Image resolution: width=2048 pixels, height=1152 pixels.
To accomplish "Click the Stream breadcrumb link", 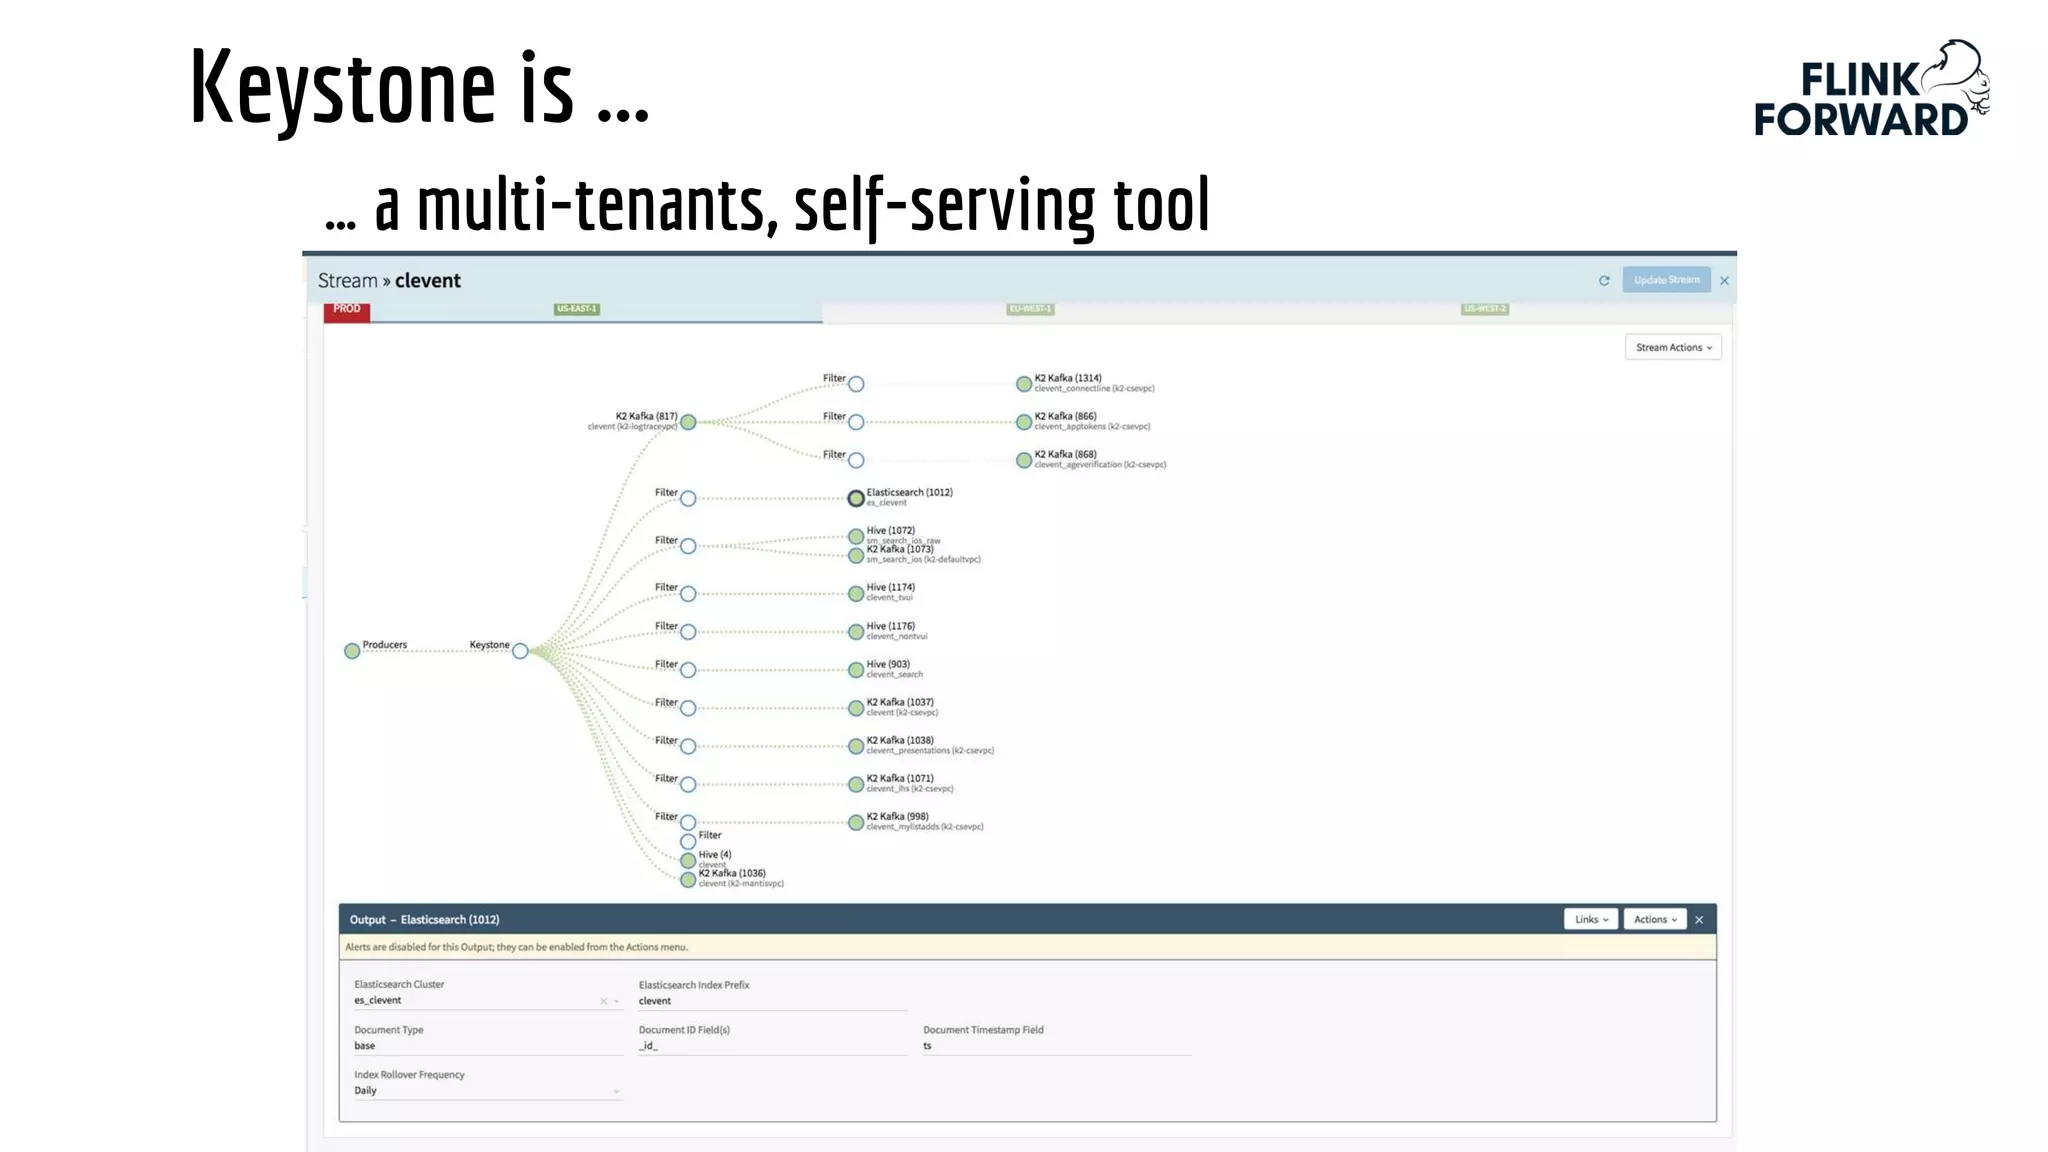I will pos(348,281).
